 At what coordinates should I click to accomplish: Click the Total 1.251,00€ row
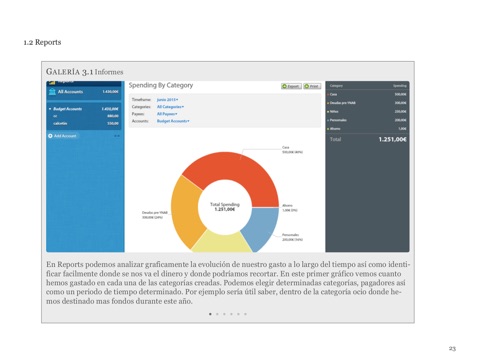(367, 139)
